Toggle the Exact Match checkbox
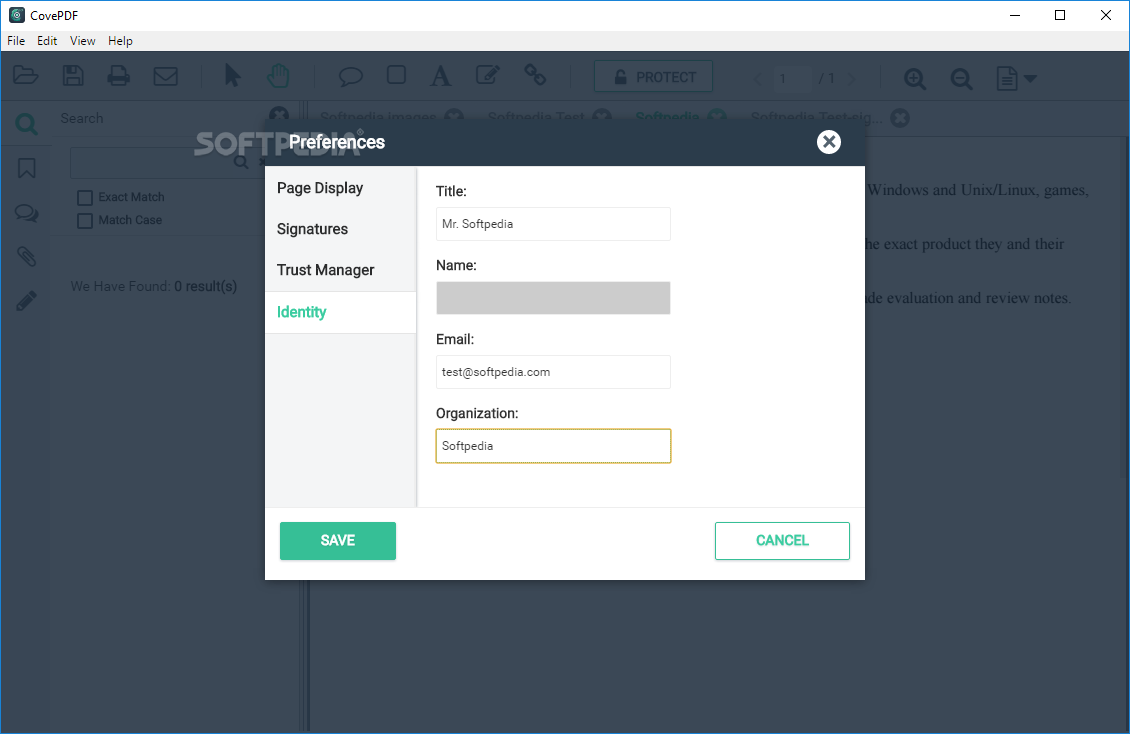 pyautogui.click(x=85, y=197)
